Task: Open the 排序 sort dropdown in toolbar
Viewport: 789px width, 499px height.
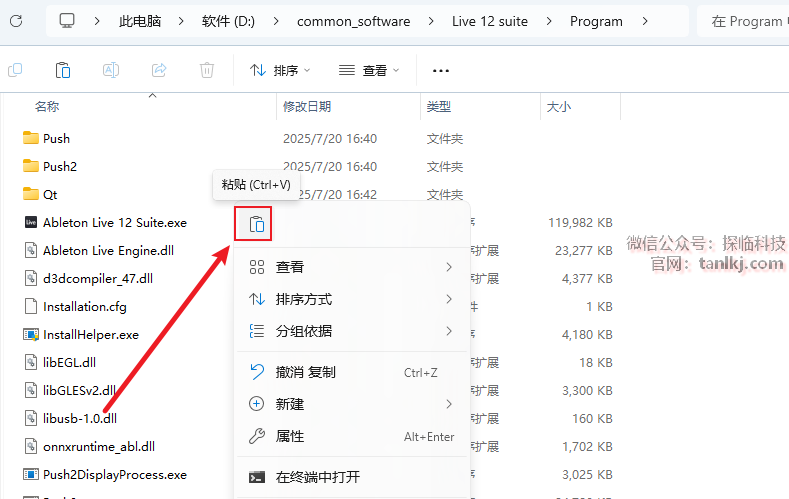Action: tap(280, 70)
